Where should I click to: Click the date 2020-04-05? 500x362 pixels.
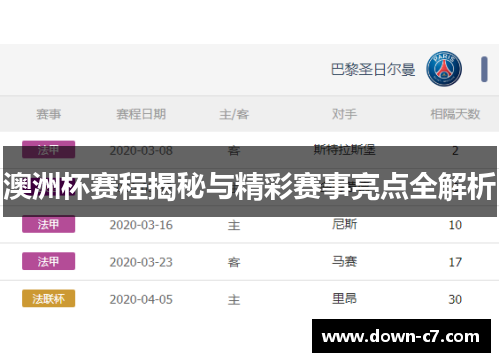[x=141, y=300]
